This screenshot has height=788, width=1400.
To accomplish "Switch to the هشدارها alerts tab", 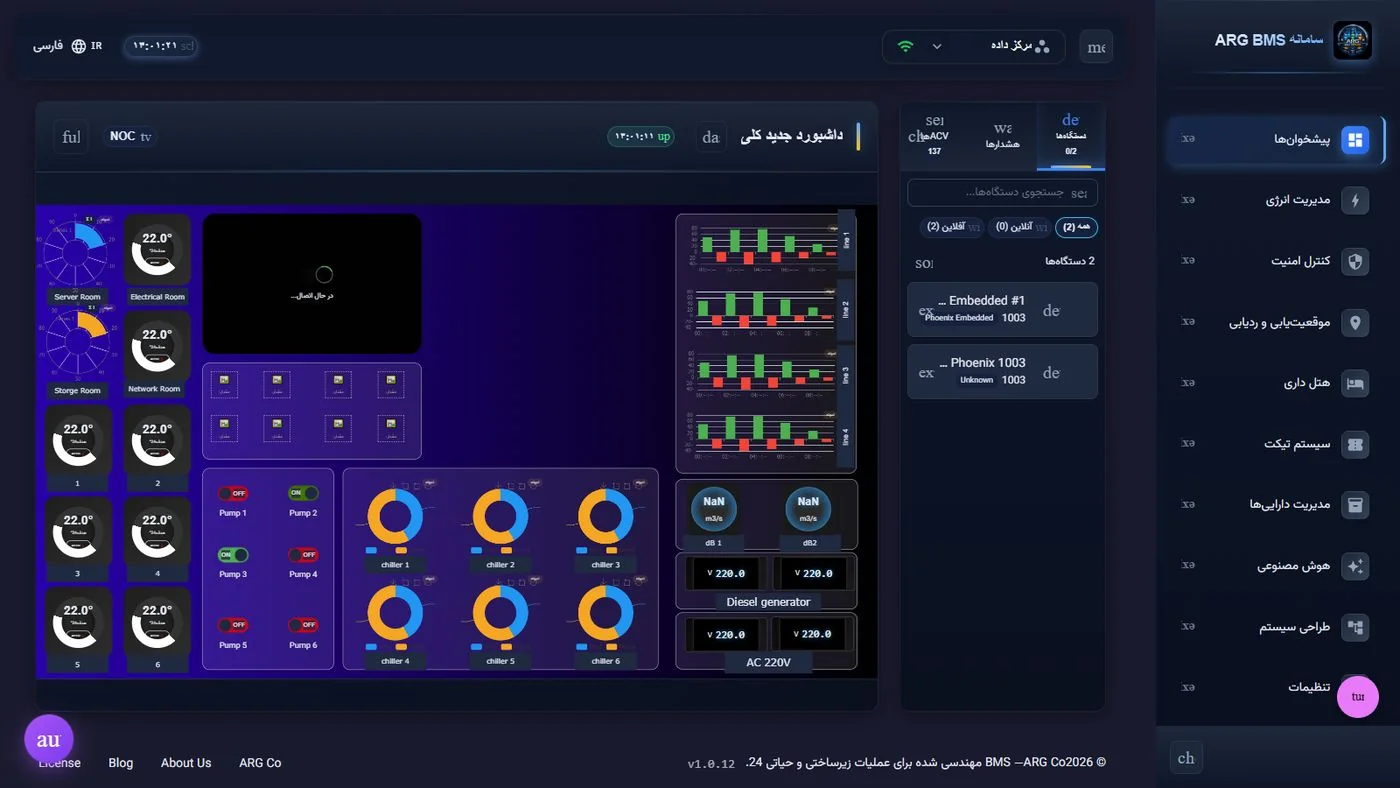I will (1003, 136).
